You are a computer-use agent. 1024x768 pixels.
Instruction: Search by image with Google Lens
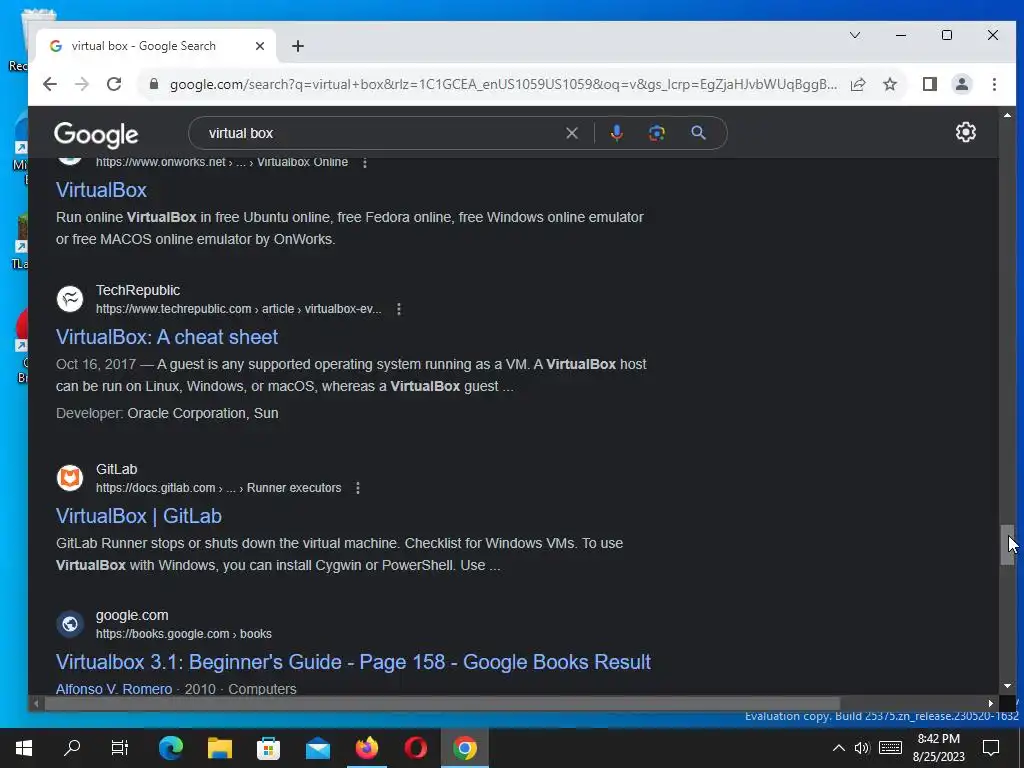coord(657,133)
